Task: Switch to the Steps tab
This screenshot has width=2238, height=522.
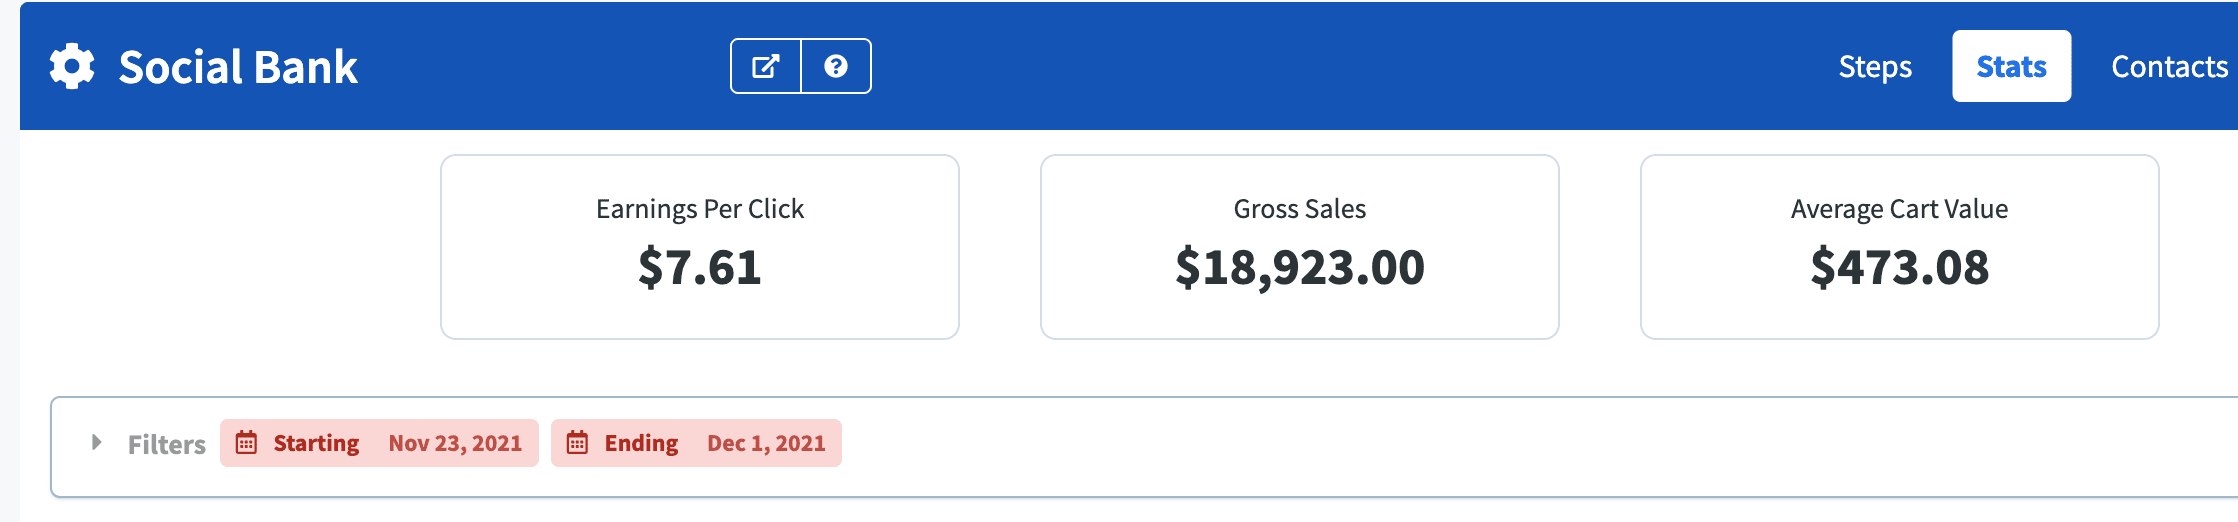Action: 1875,67
